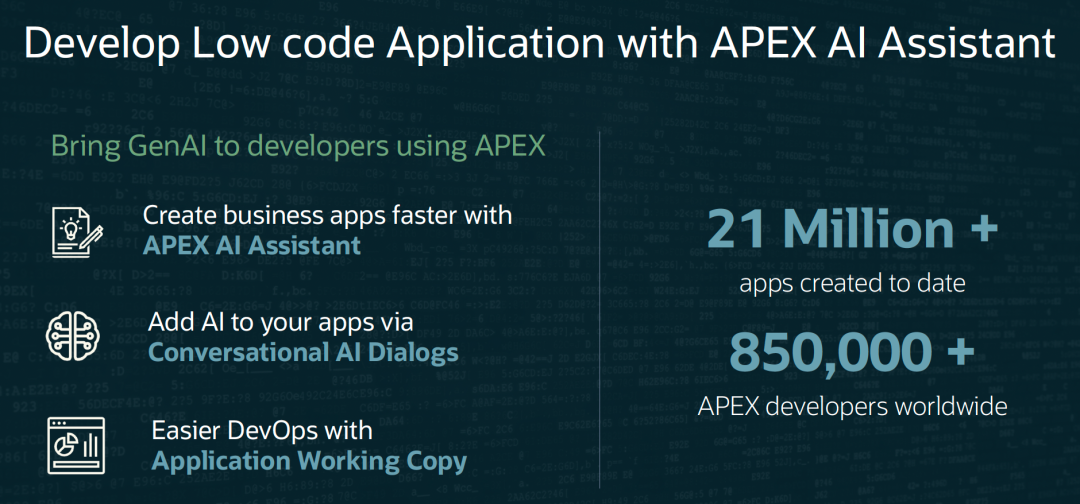
Task: Select the 'APEX AI Assistant' bold label
Action: [251, 245]
